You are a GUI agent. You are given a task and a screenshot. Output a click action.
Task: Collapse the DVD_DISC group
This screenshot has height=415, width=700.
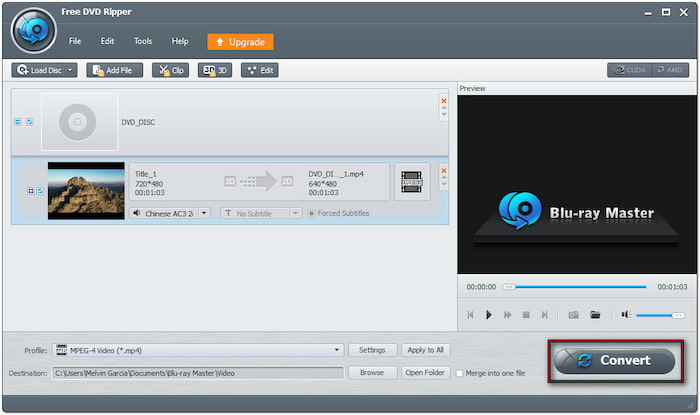coord(18,122)
